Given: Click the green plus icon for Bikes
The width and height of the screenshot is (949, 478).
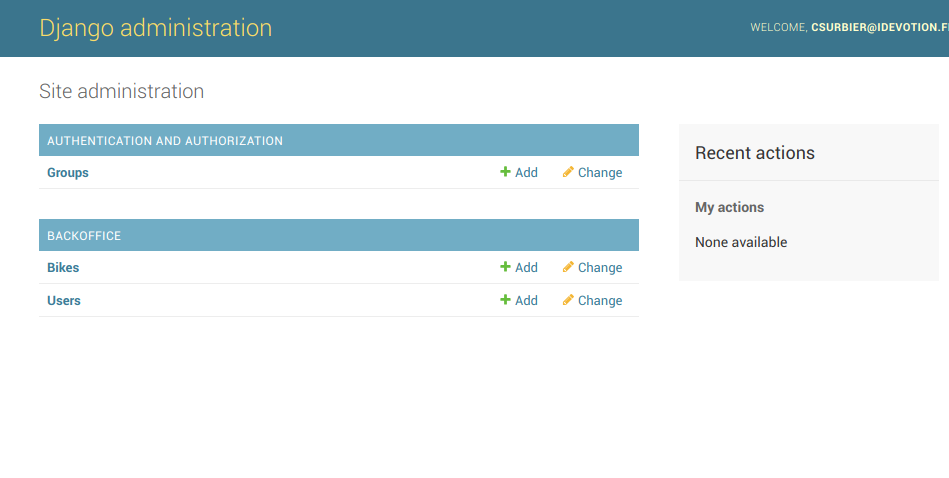Looking at the screenshot, I should coord(505,267).
